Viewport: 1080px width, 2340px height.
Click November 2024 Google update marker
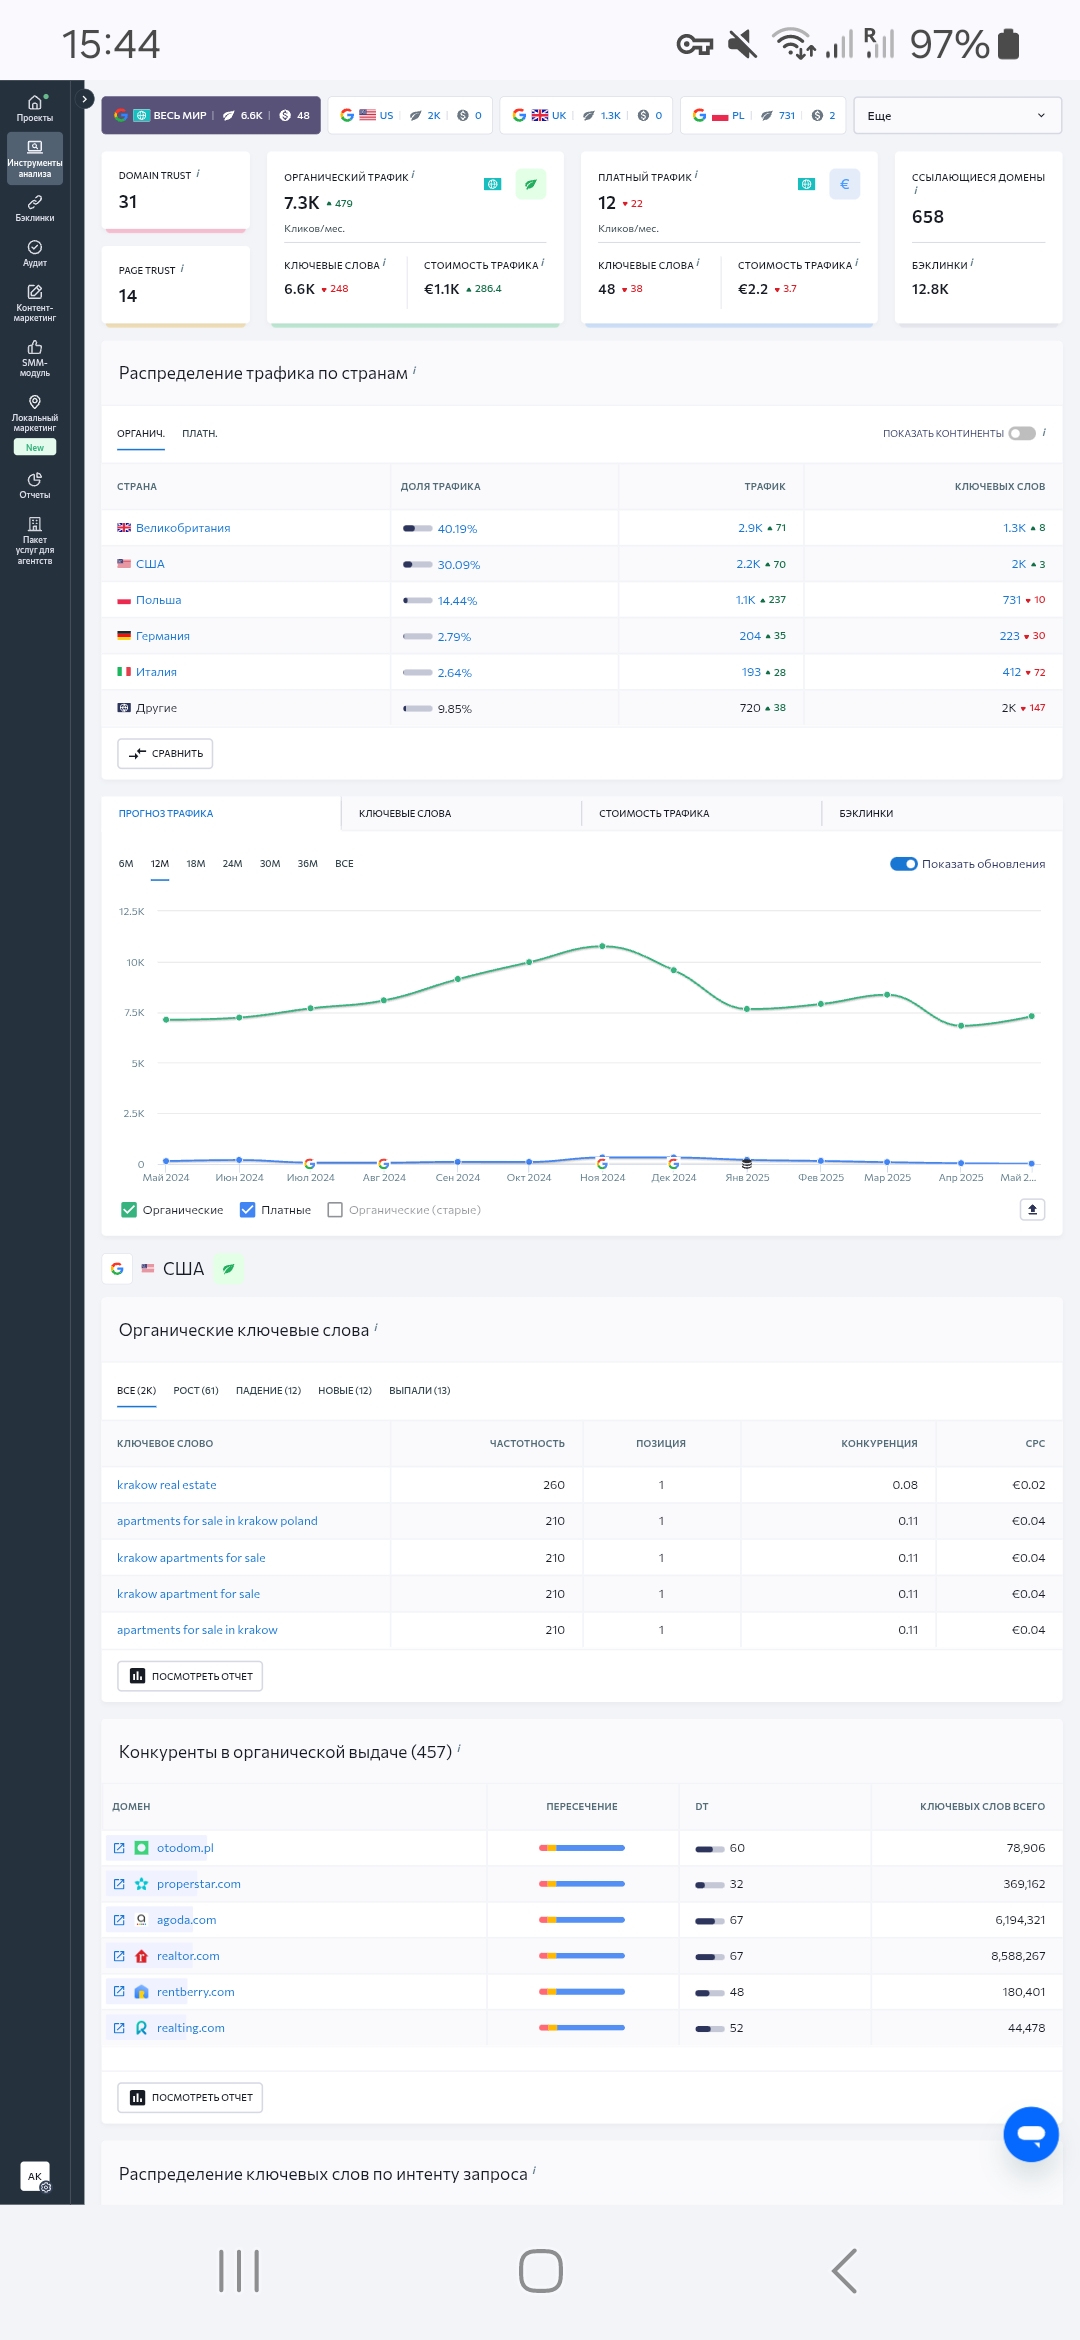pyautogui.click(x=602, y=1163)
